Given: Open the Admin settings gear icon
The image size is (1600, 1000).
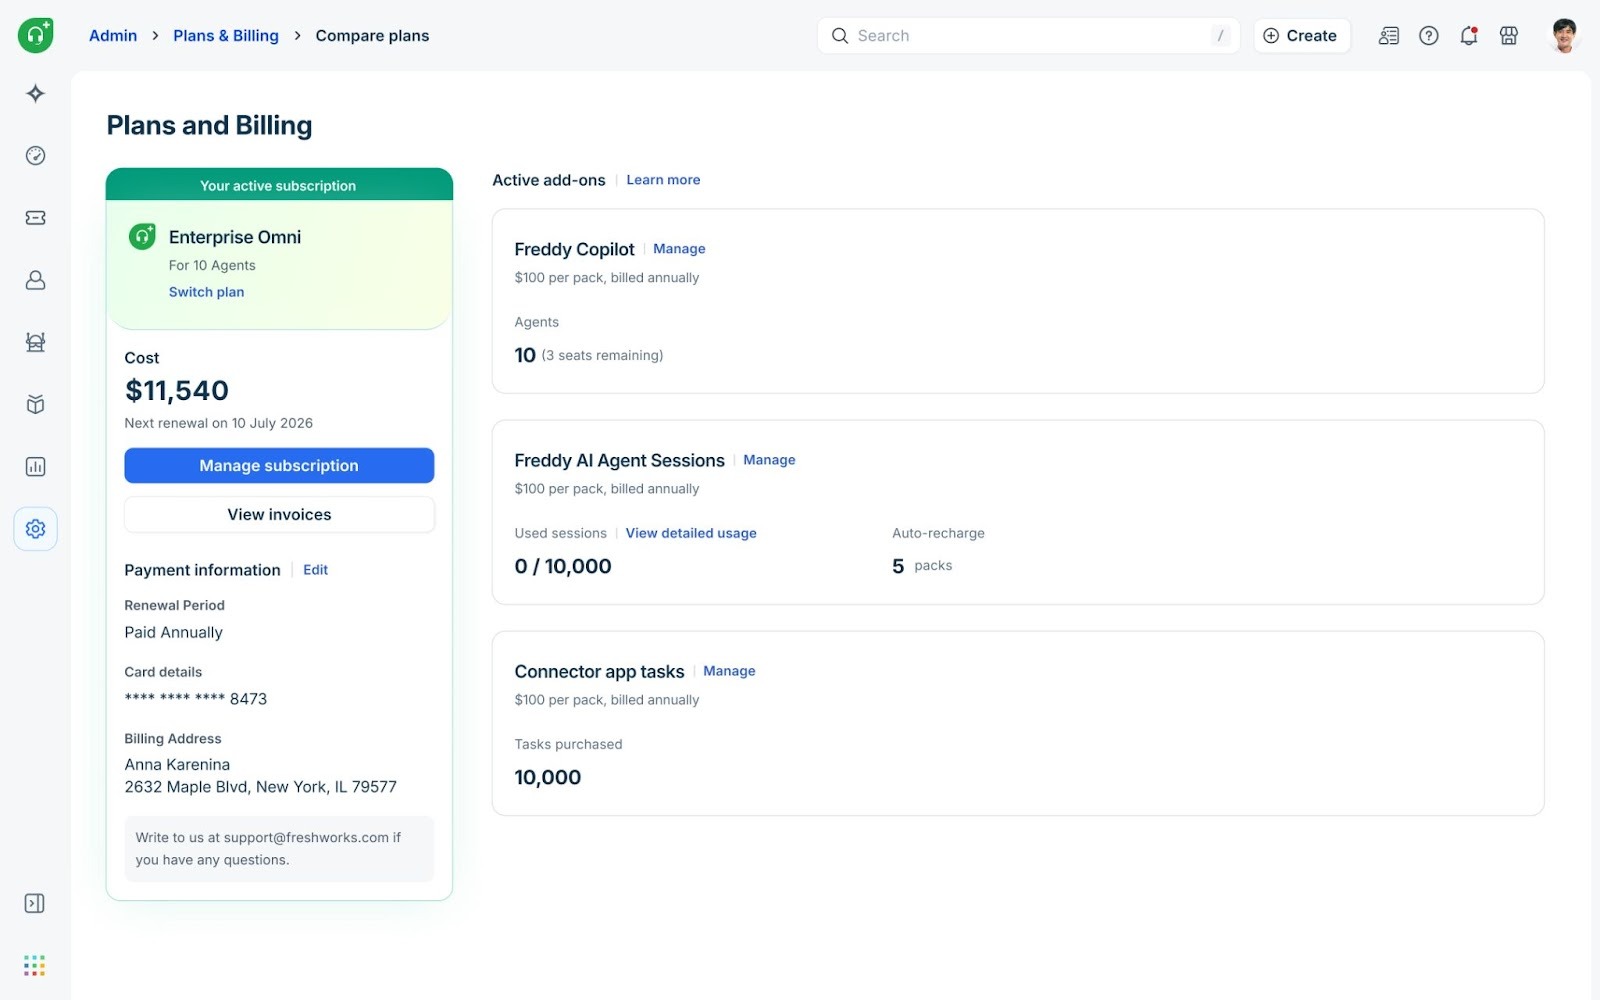Looking at the screenshot, I should click(x=35, y=528).
